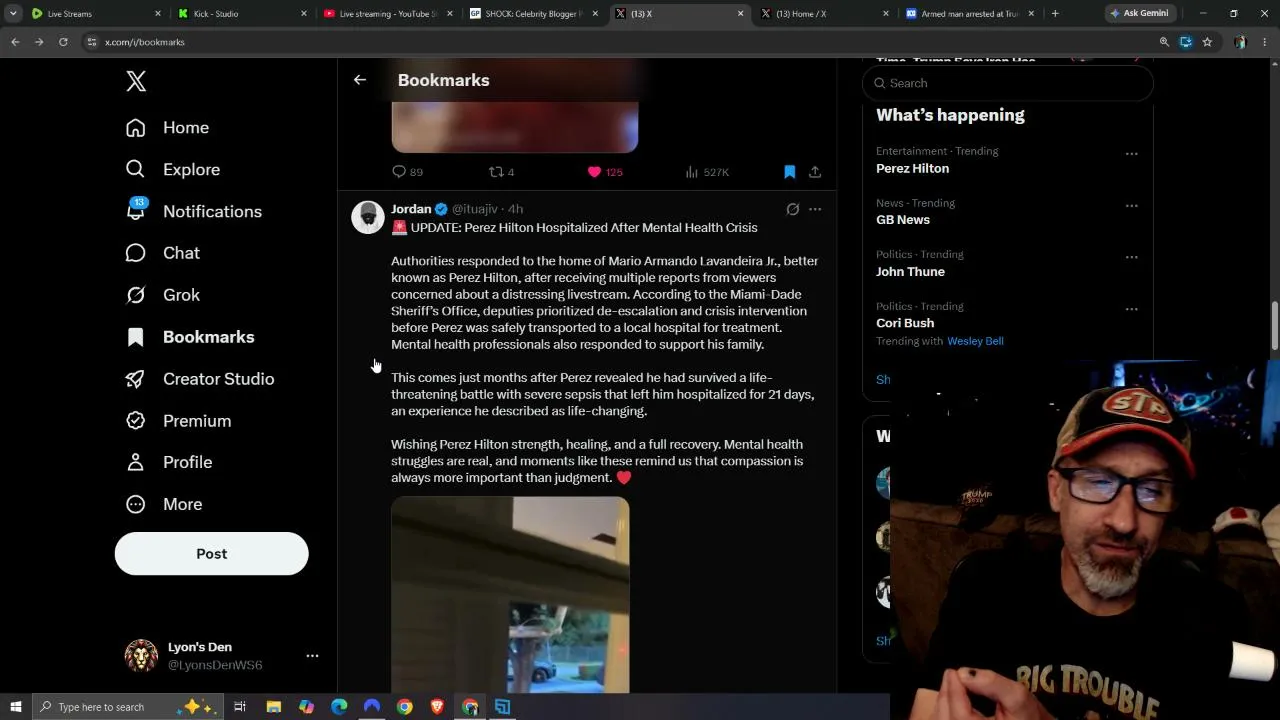This screenshot has height=720, width=1280.
Task: Bookmark this page with the star
Action: 1207,42
